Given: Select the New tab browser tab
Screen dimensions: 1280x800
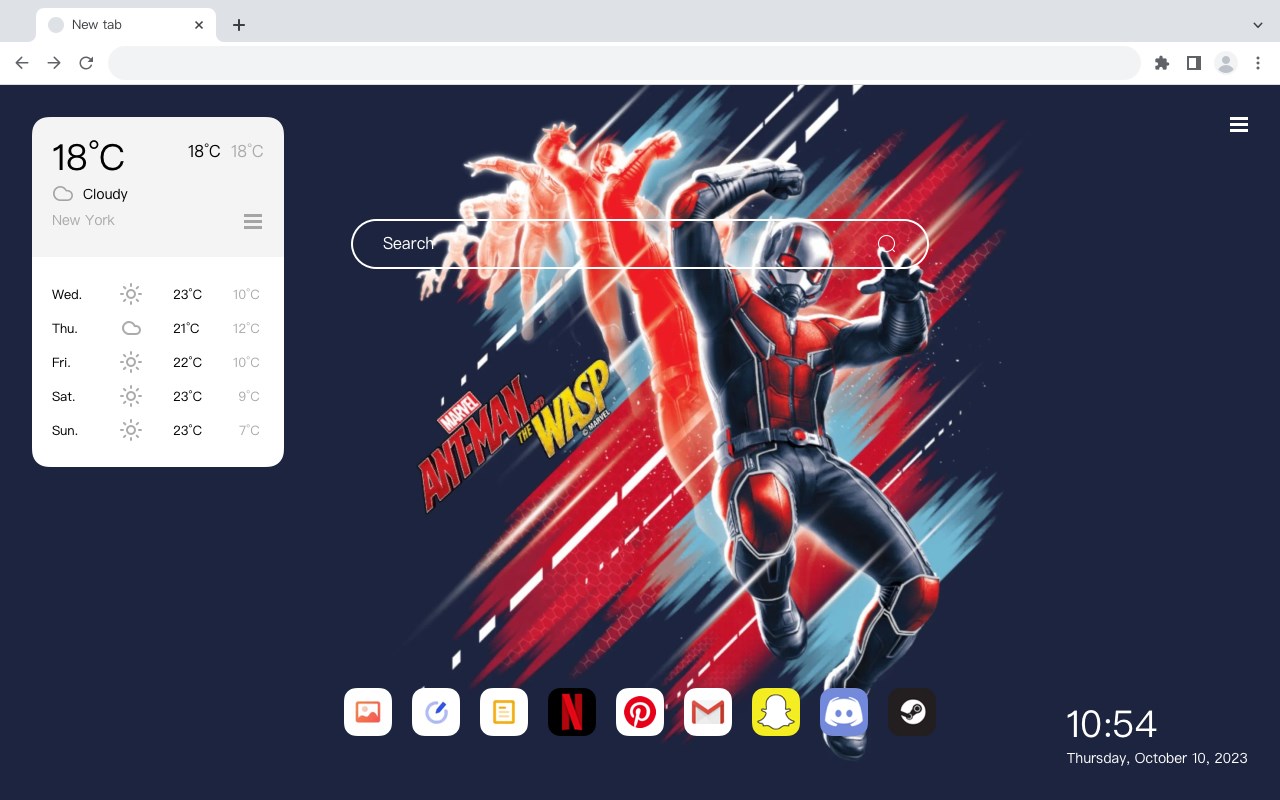Looking at the screenshot, I should (x=126, y=25).
